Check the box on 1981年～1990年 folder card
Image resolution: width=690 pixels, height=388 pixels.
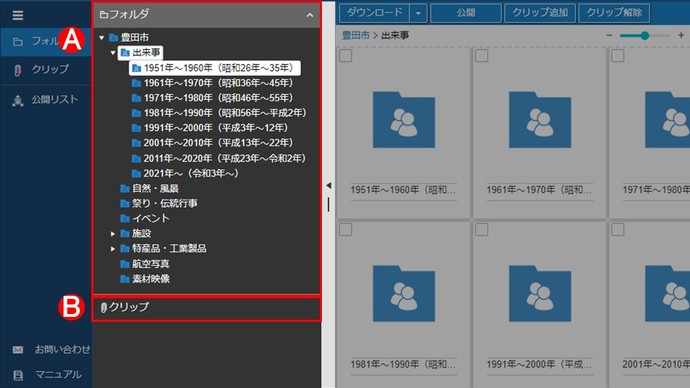coord(345,230)
